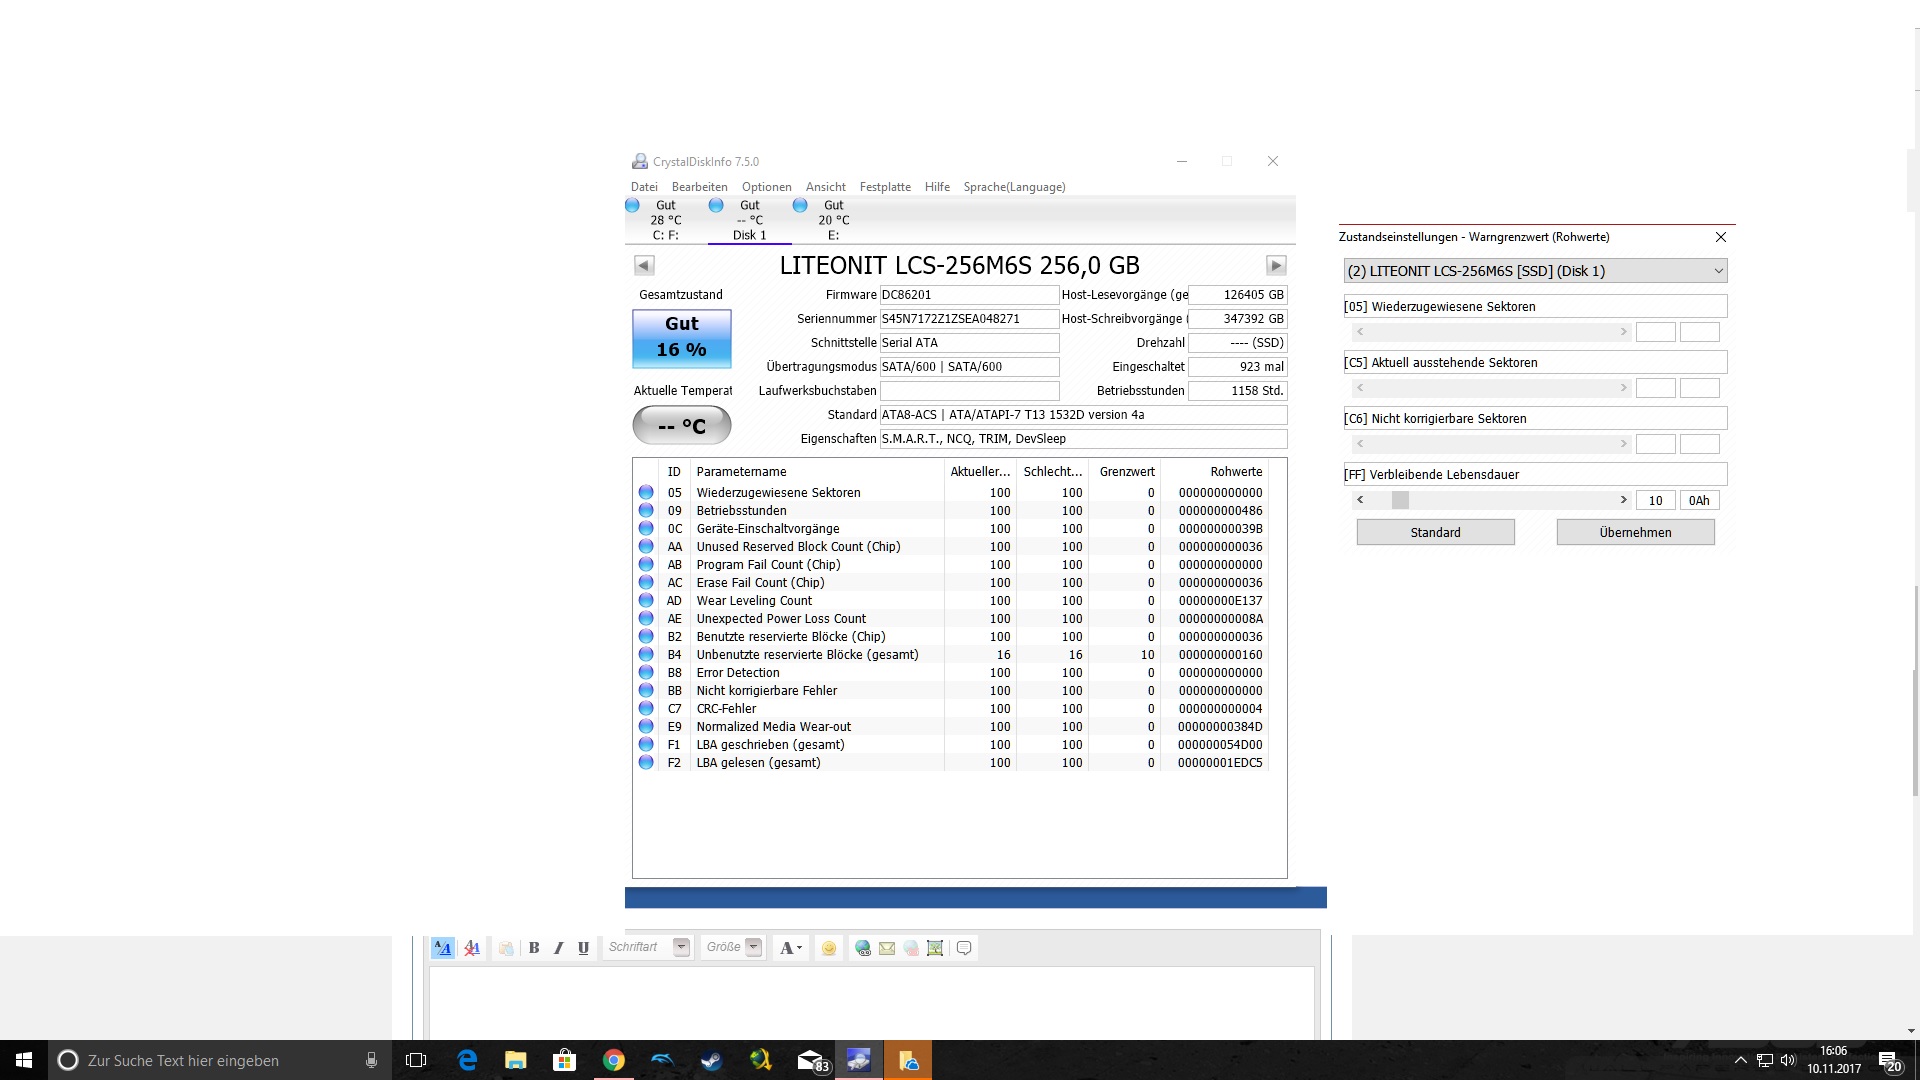Screen dimensions: 1920x1080
Task: Click the insert image icon
Action: coord(935,948)
